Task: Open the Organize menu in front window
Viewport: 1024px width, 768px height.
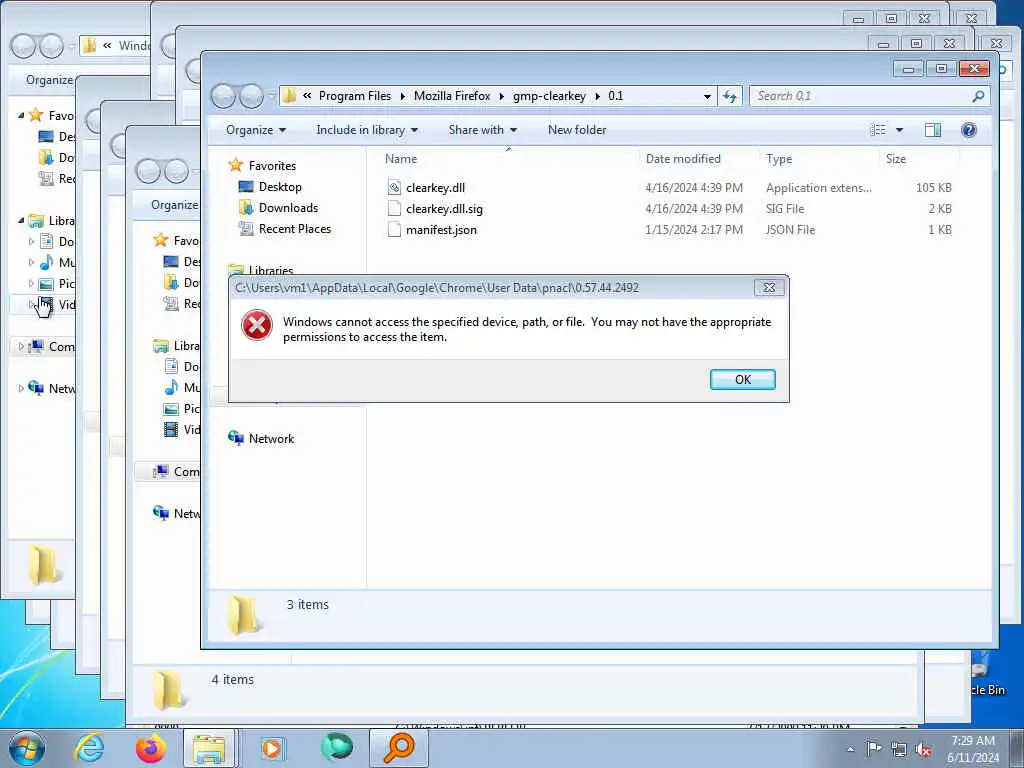Action: coord(256,130)
